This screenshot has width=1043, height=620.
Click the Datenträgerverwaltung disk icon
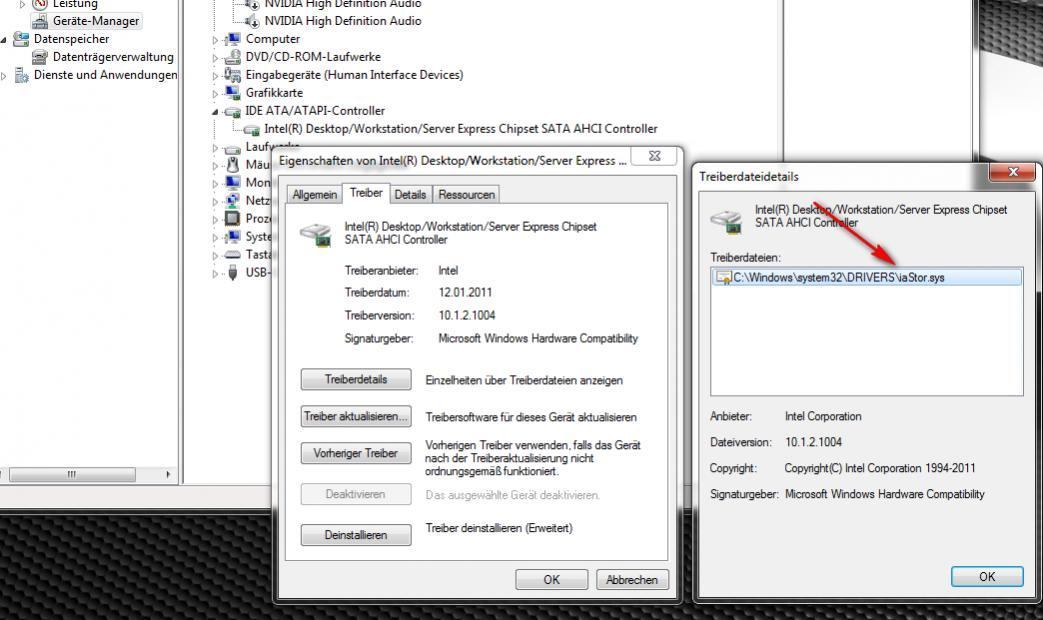(41, 57)
